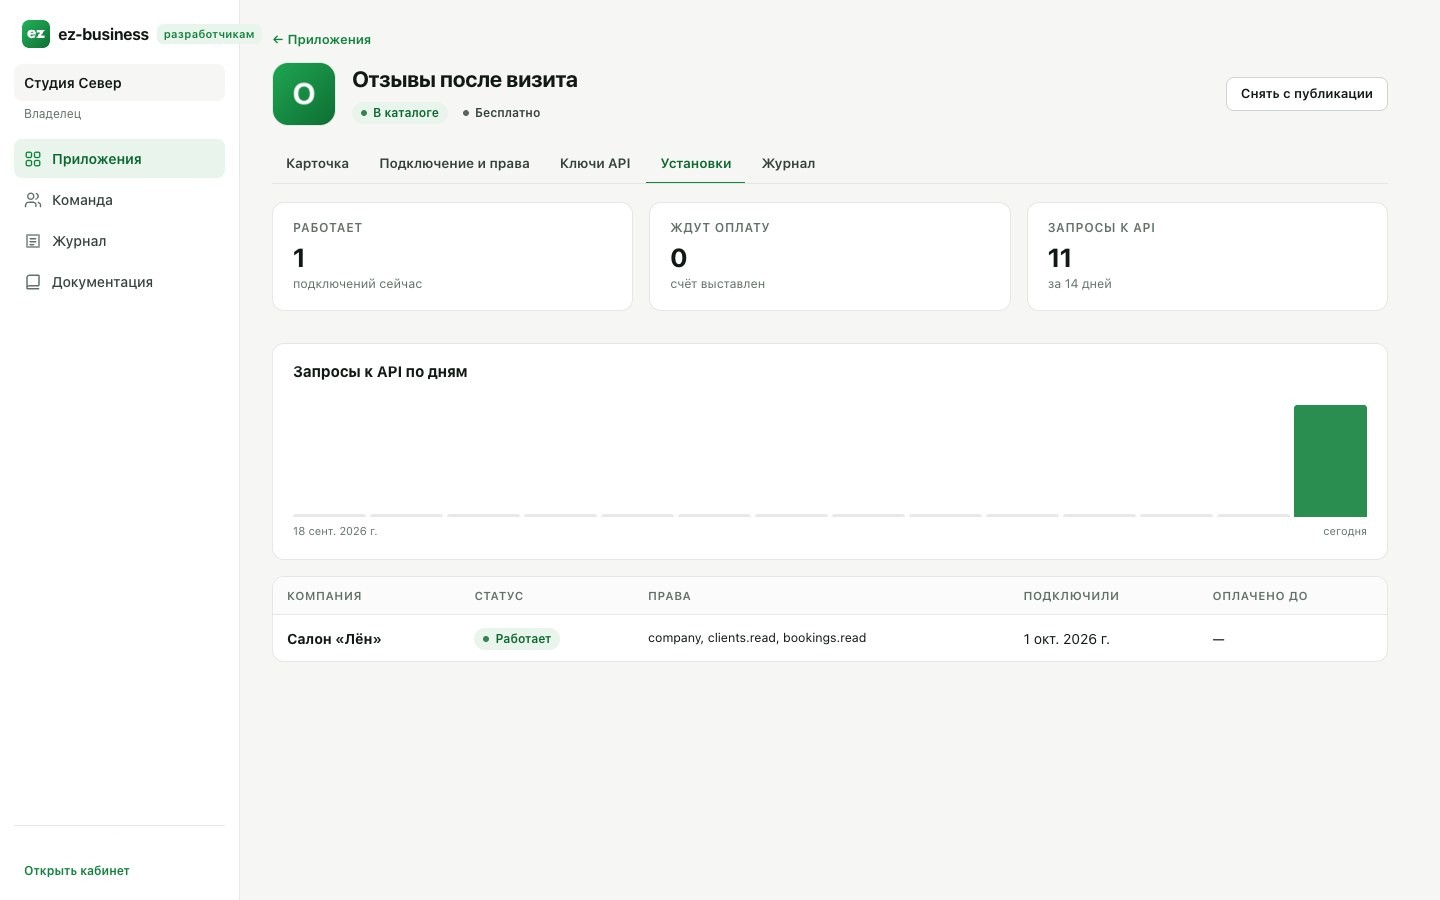Image resolution: width=1440 pixels, height=900 pixels.
Task: Open Документация in the sidebar
Action: (119, 282)
